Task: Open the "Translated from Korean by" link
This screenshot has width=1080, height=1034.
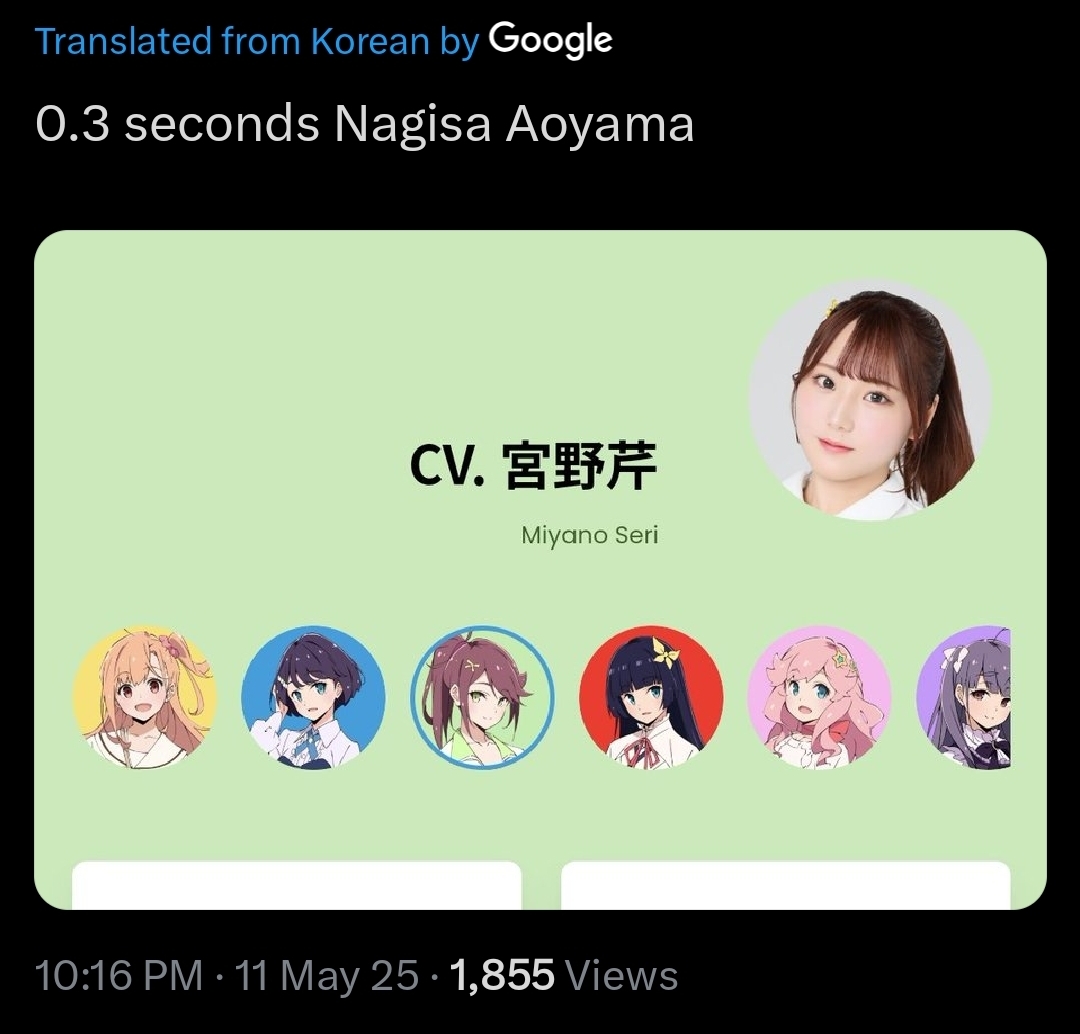Action: [x=256, y=41]
